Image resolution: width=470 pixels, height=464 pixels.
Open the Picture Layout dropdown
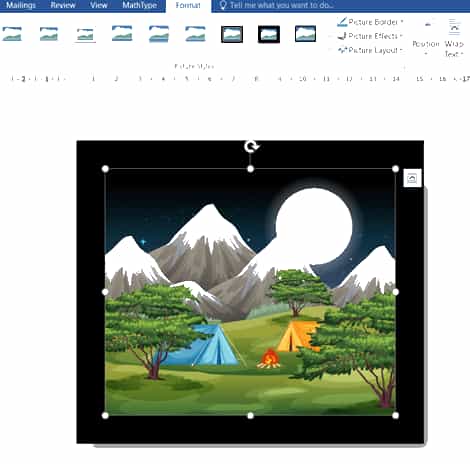pyautogui.click(x=370, y=50)
